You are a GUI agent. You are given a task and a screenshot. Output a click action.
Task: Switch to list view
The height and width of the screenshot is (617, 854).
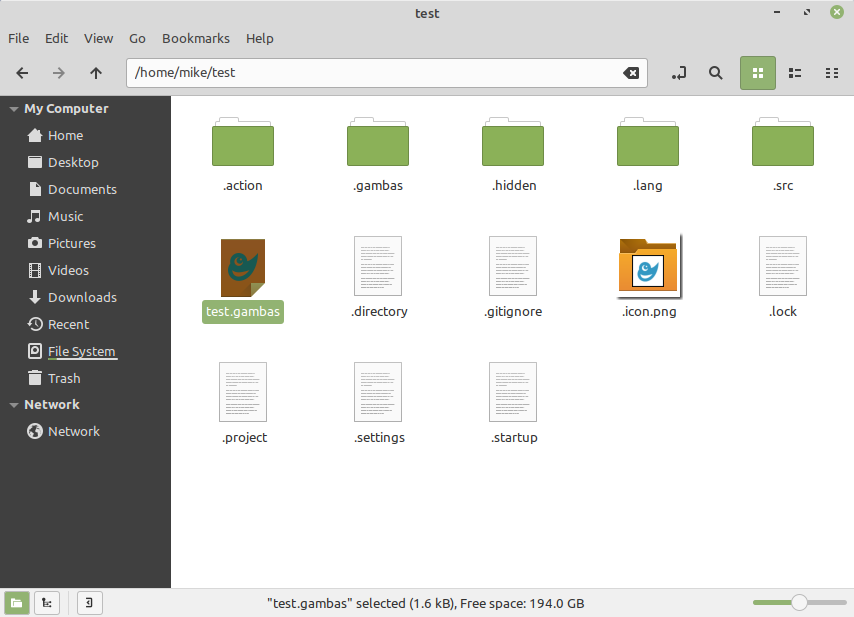795,73
